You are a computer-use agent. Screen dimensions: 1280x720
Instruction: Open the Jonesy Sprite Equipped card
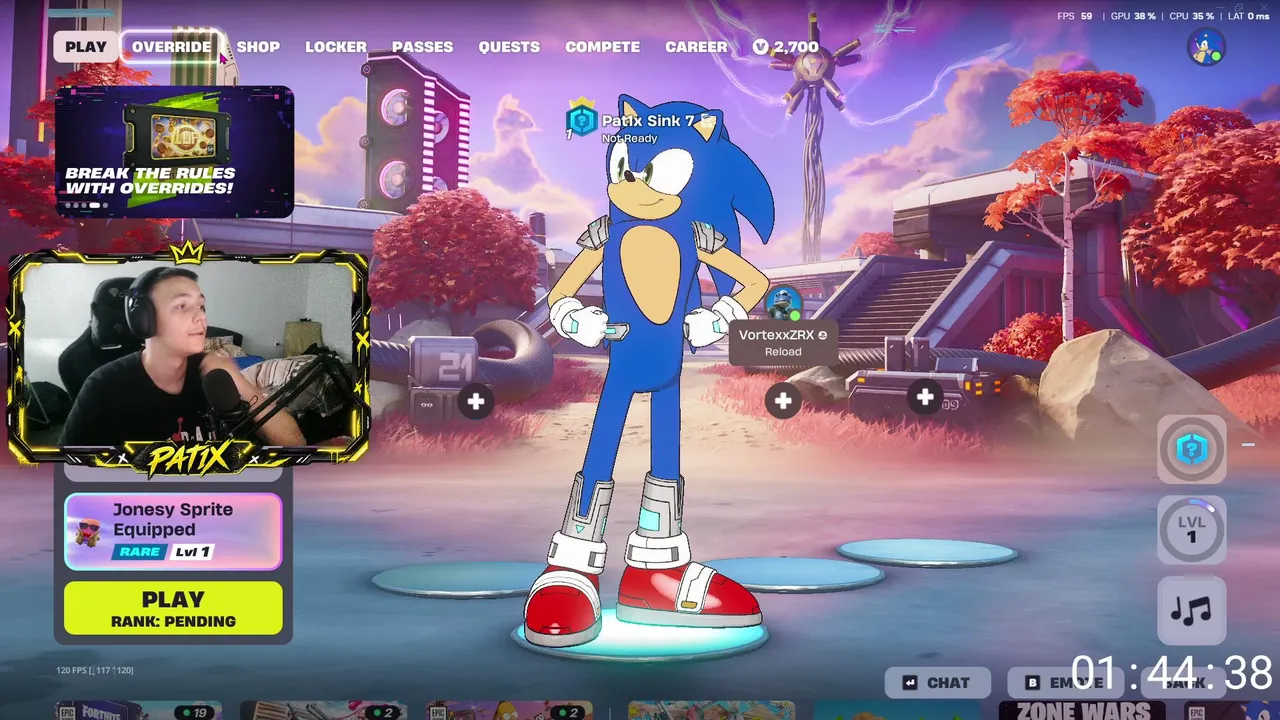click(x=173, y=531)
